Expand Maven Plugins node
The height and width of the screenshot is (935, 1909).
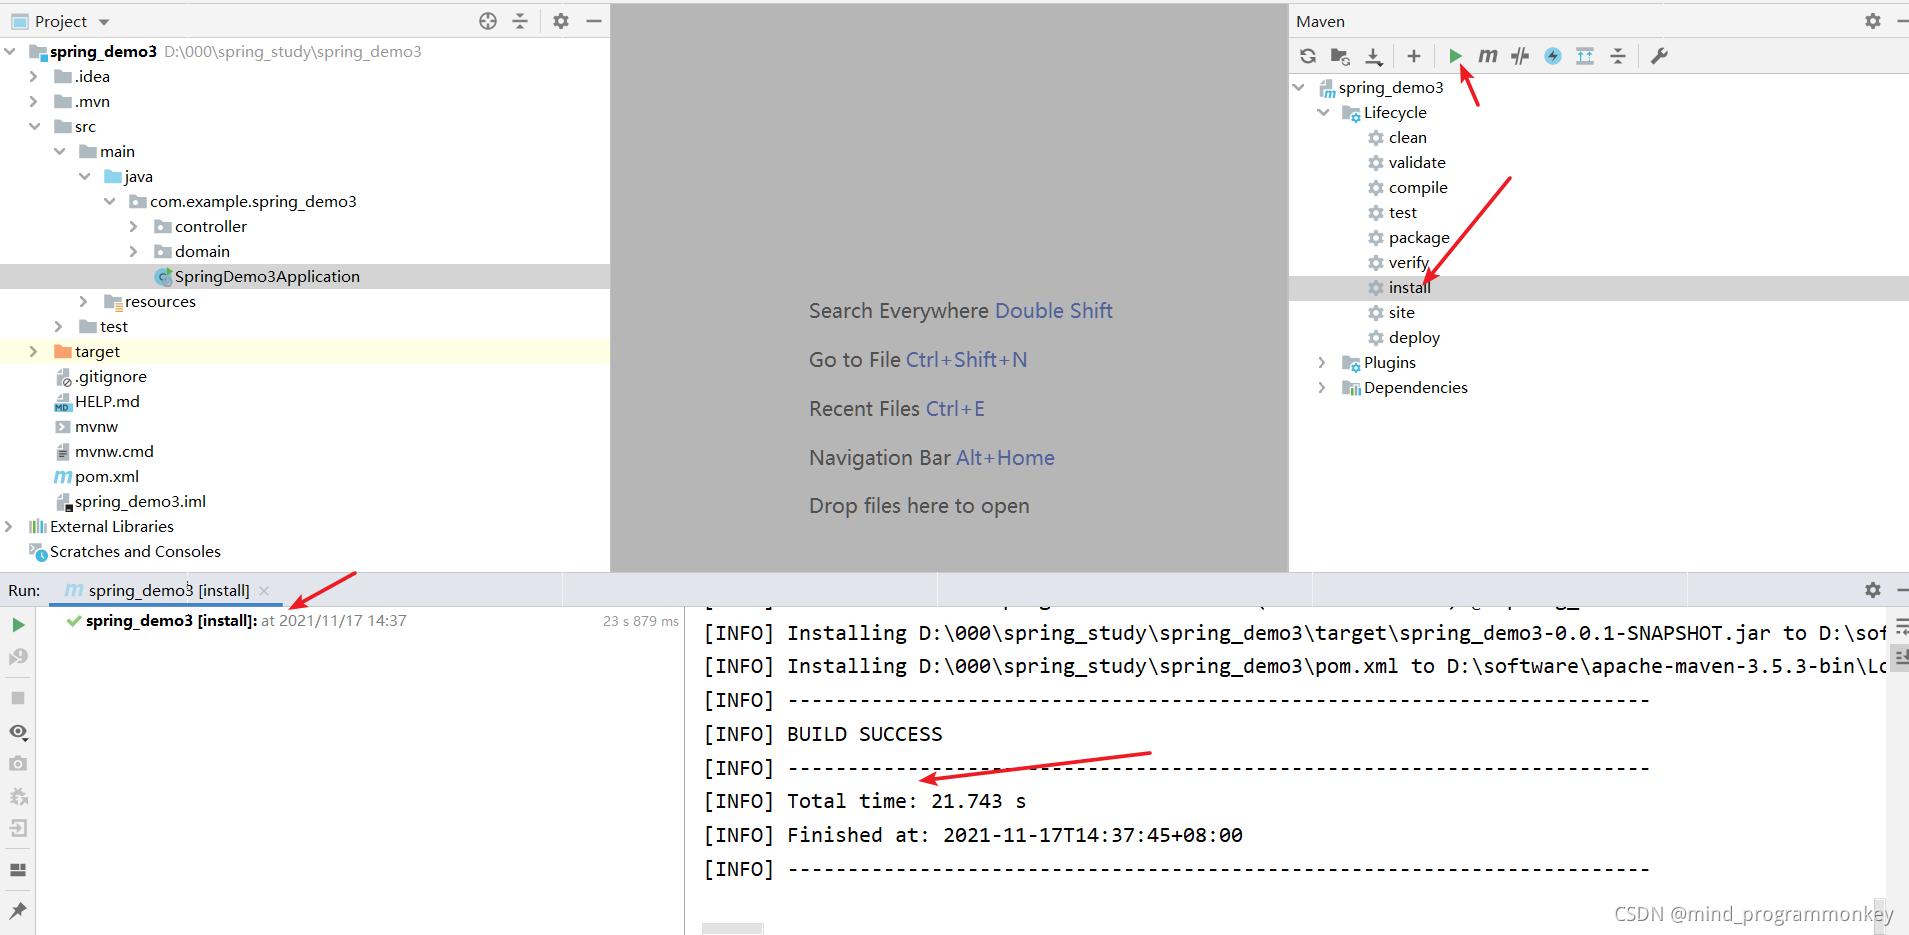pyautogui.click(x=1322, y=362)
